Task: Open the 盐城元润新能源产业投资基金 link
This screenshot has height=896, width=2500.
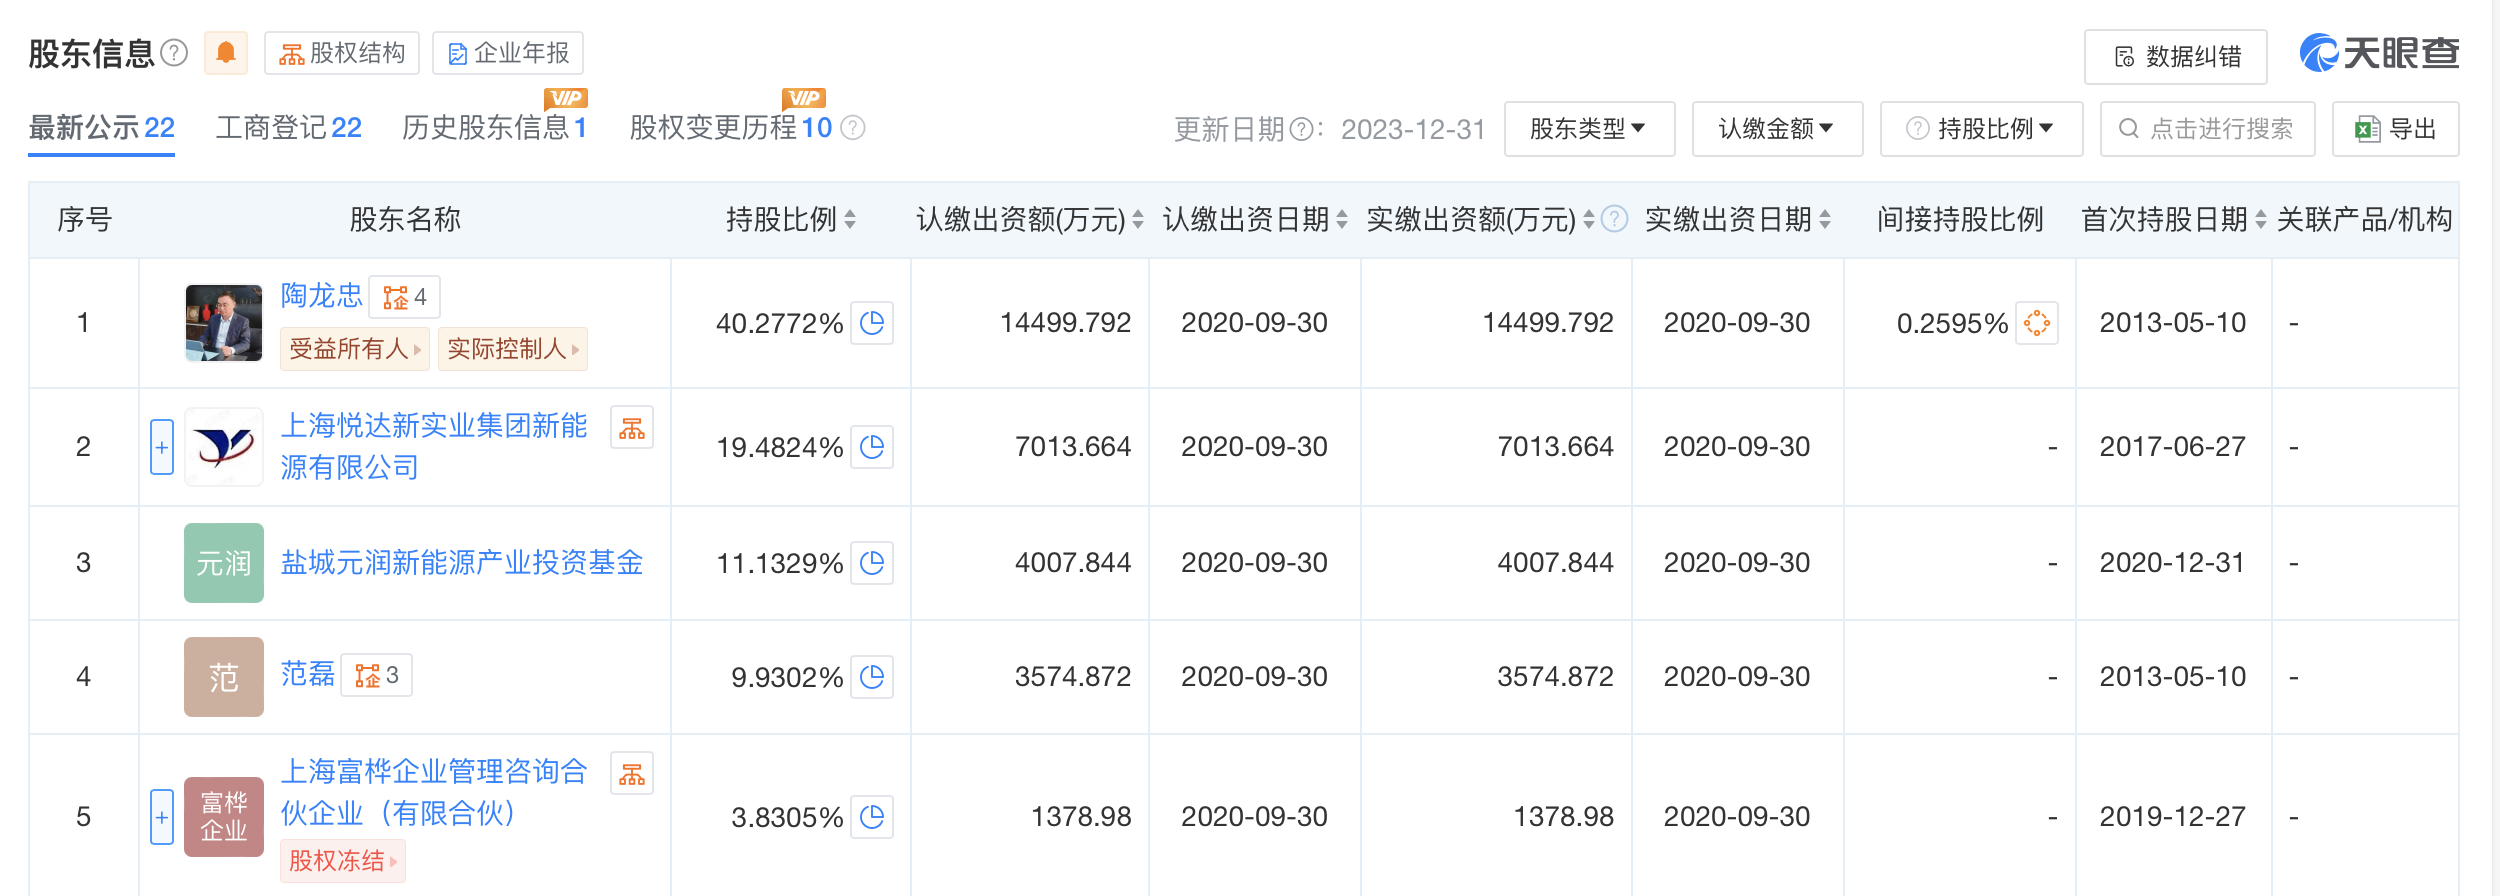Action: click(x=461, y=563)
